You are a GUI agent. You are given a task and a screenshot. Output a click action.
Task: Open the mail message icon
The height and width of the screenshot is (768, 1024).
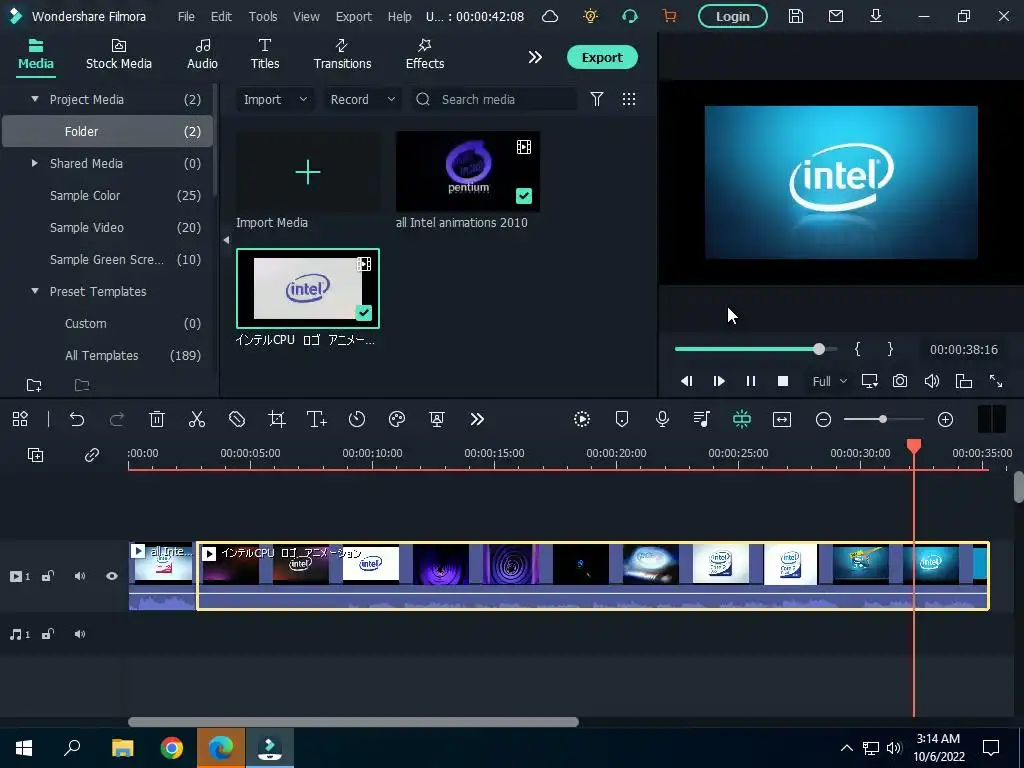[835, 16]
